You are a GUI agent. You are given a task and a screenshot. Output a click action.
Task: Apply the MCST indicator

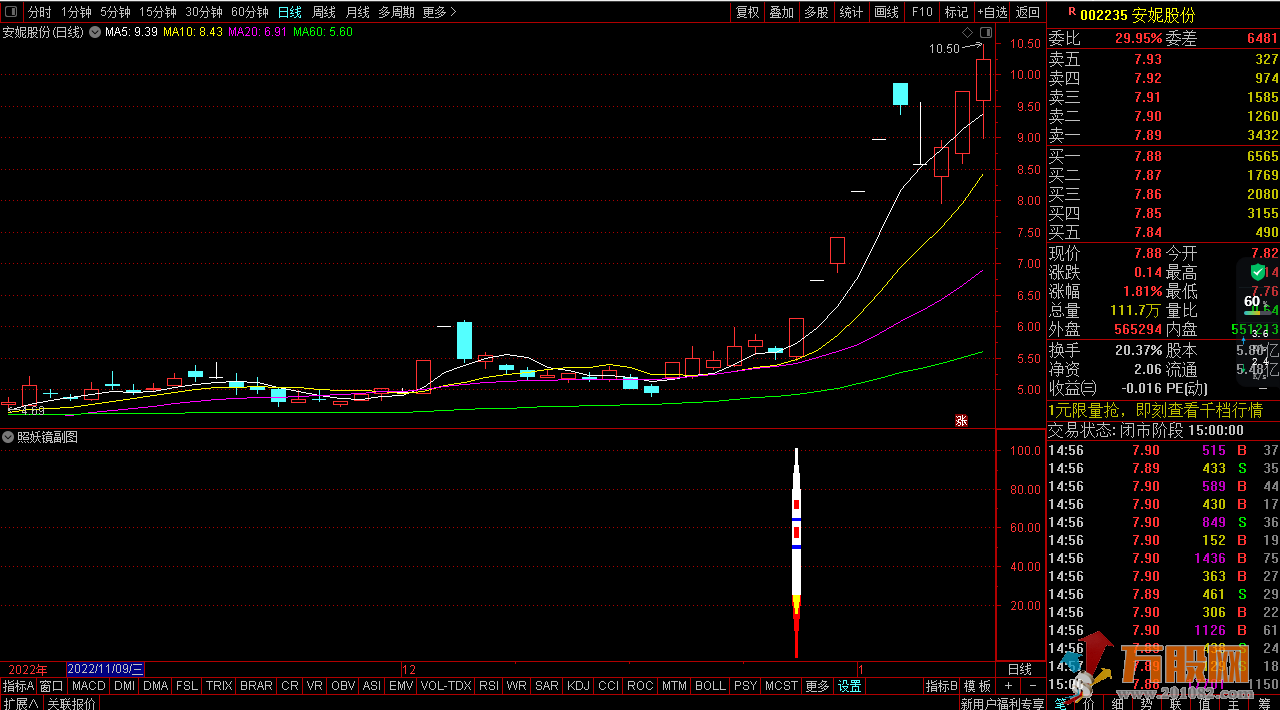pyautogui.click(x=781, y=686)
